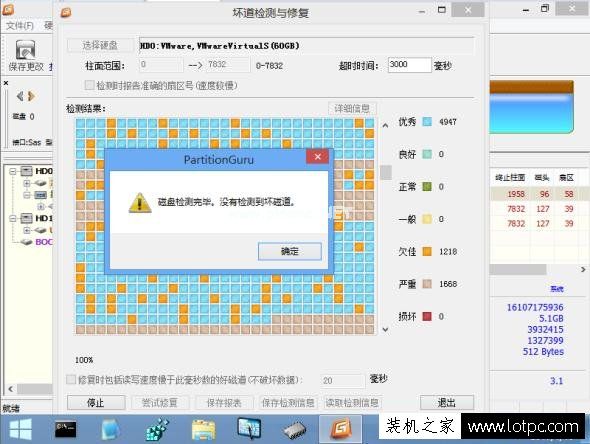Click forward arrow in main window disk navigator
The width and height of the screenshot is (590, 444).
[31, 96]
